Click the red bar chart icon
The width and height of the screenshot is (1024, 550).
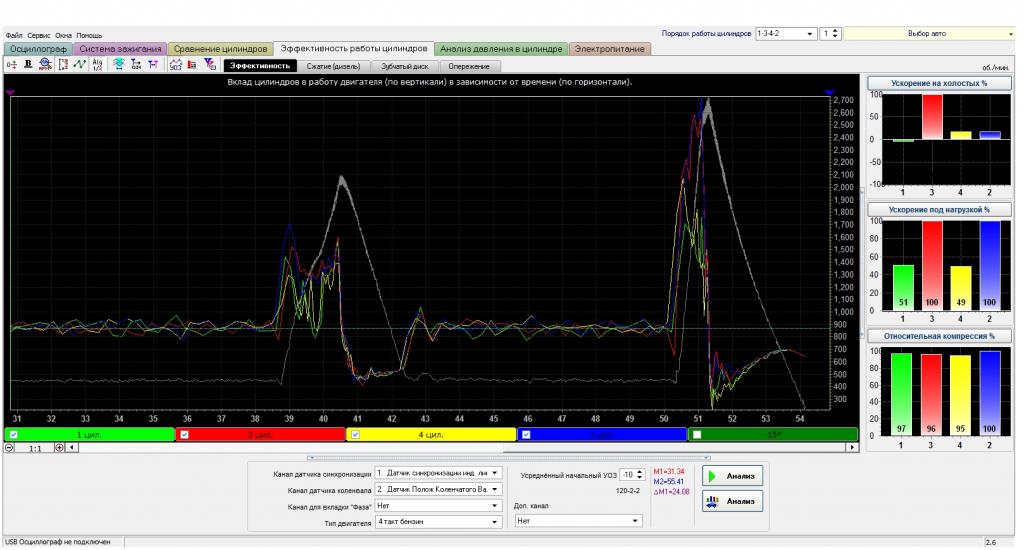192,65
